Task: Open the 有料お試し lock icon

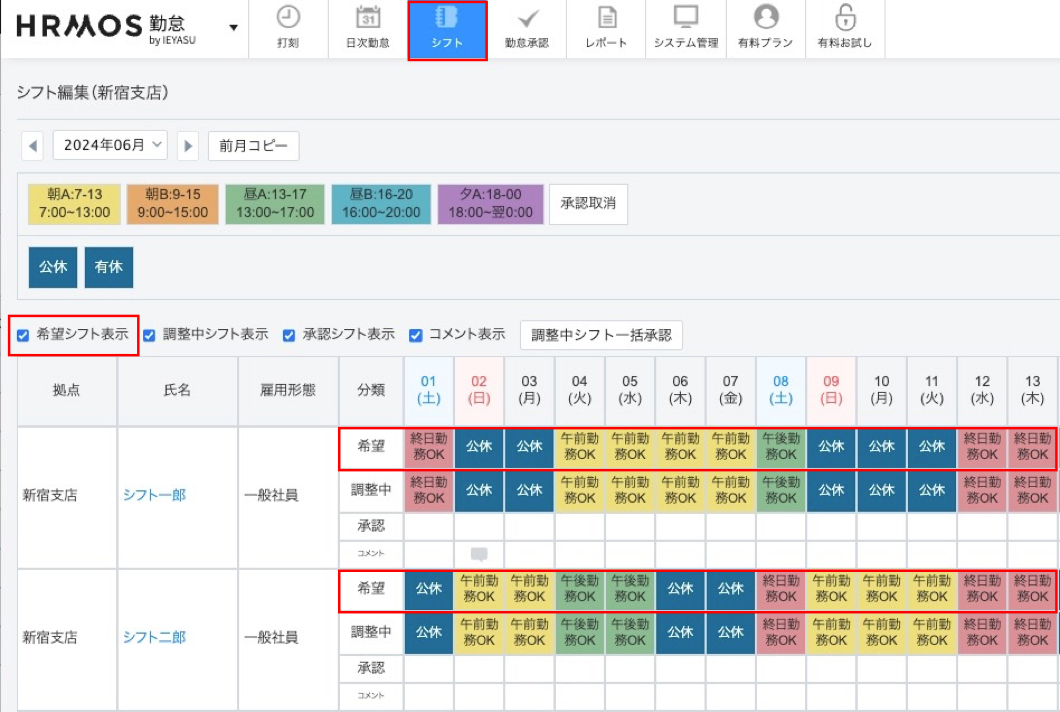Action: [845, 18]
